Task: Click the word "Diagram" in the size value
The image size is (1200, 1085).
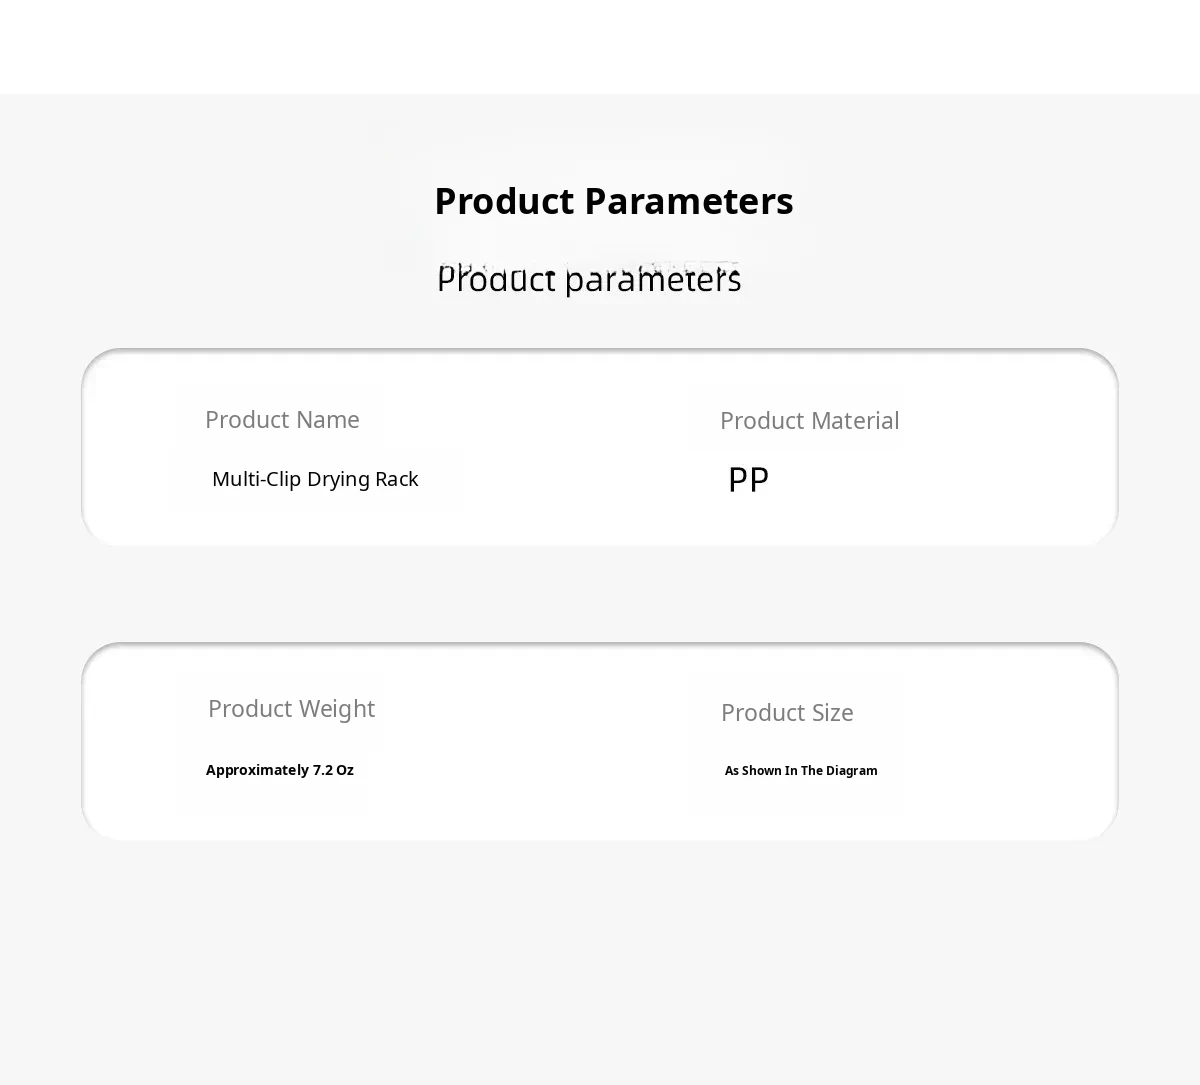Action: pos(852,771)
